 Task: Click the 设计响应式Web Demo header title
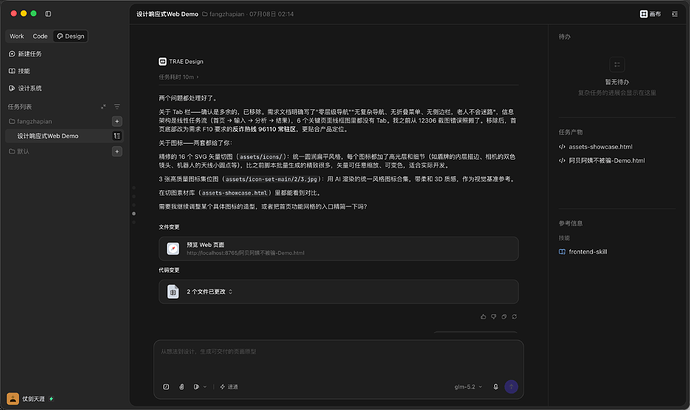coord(167,14)
